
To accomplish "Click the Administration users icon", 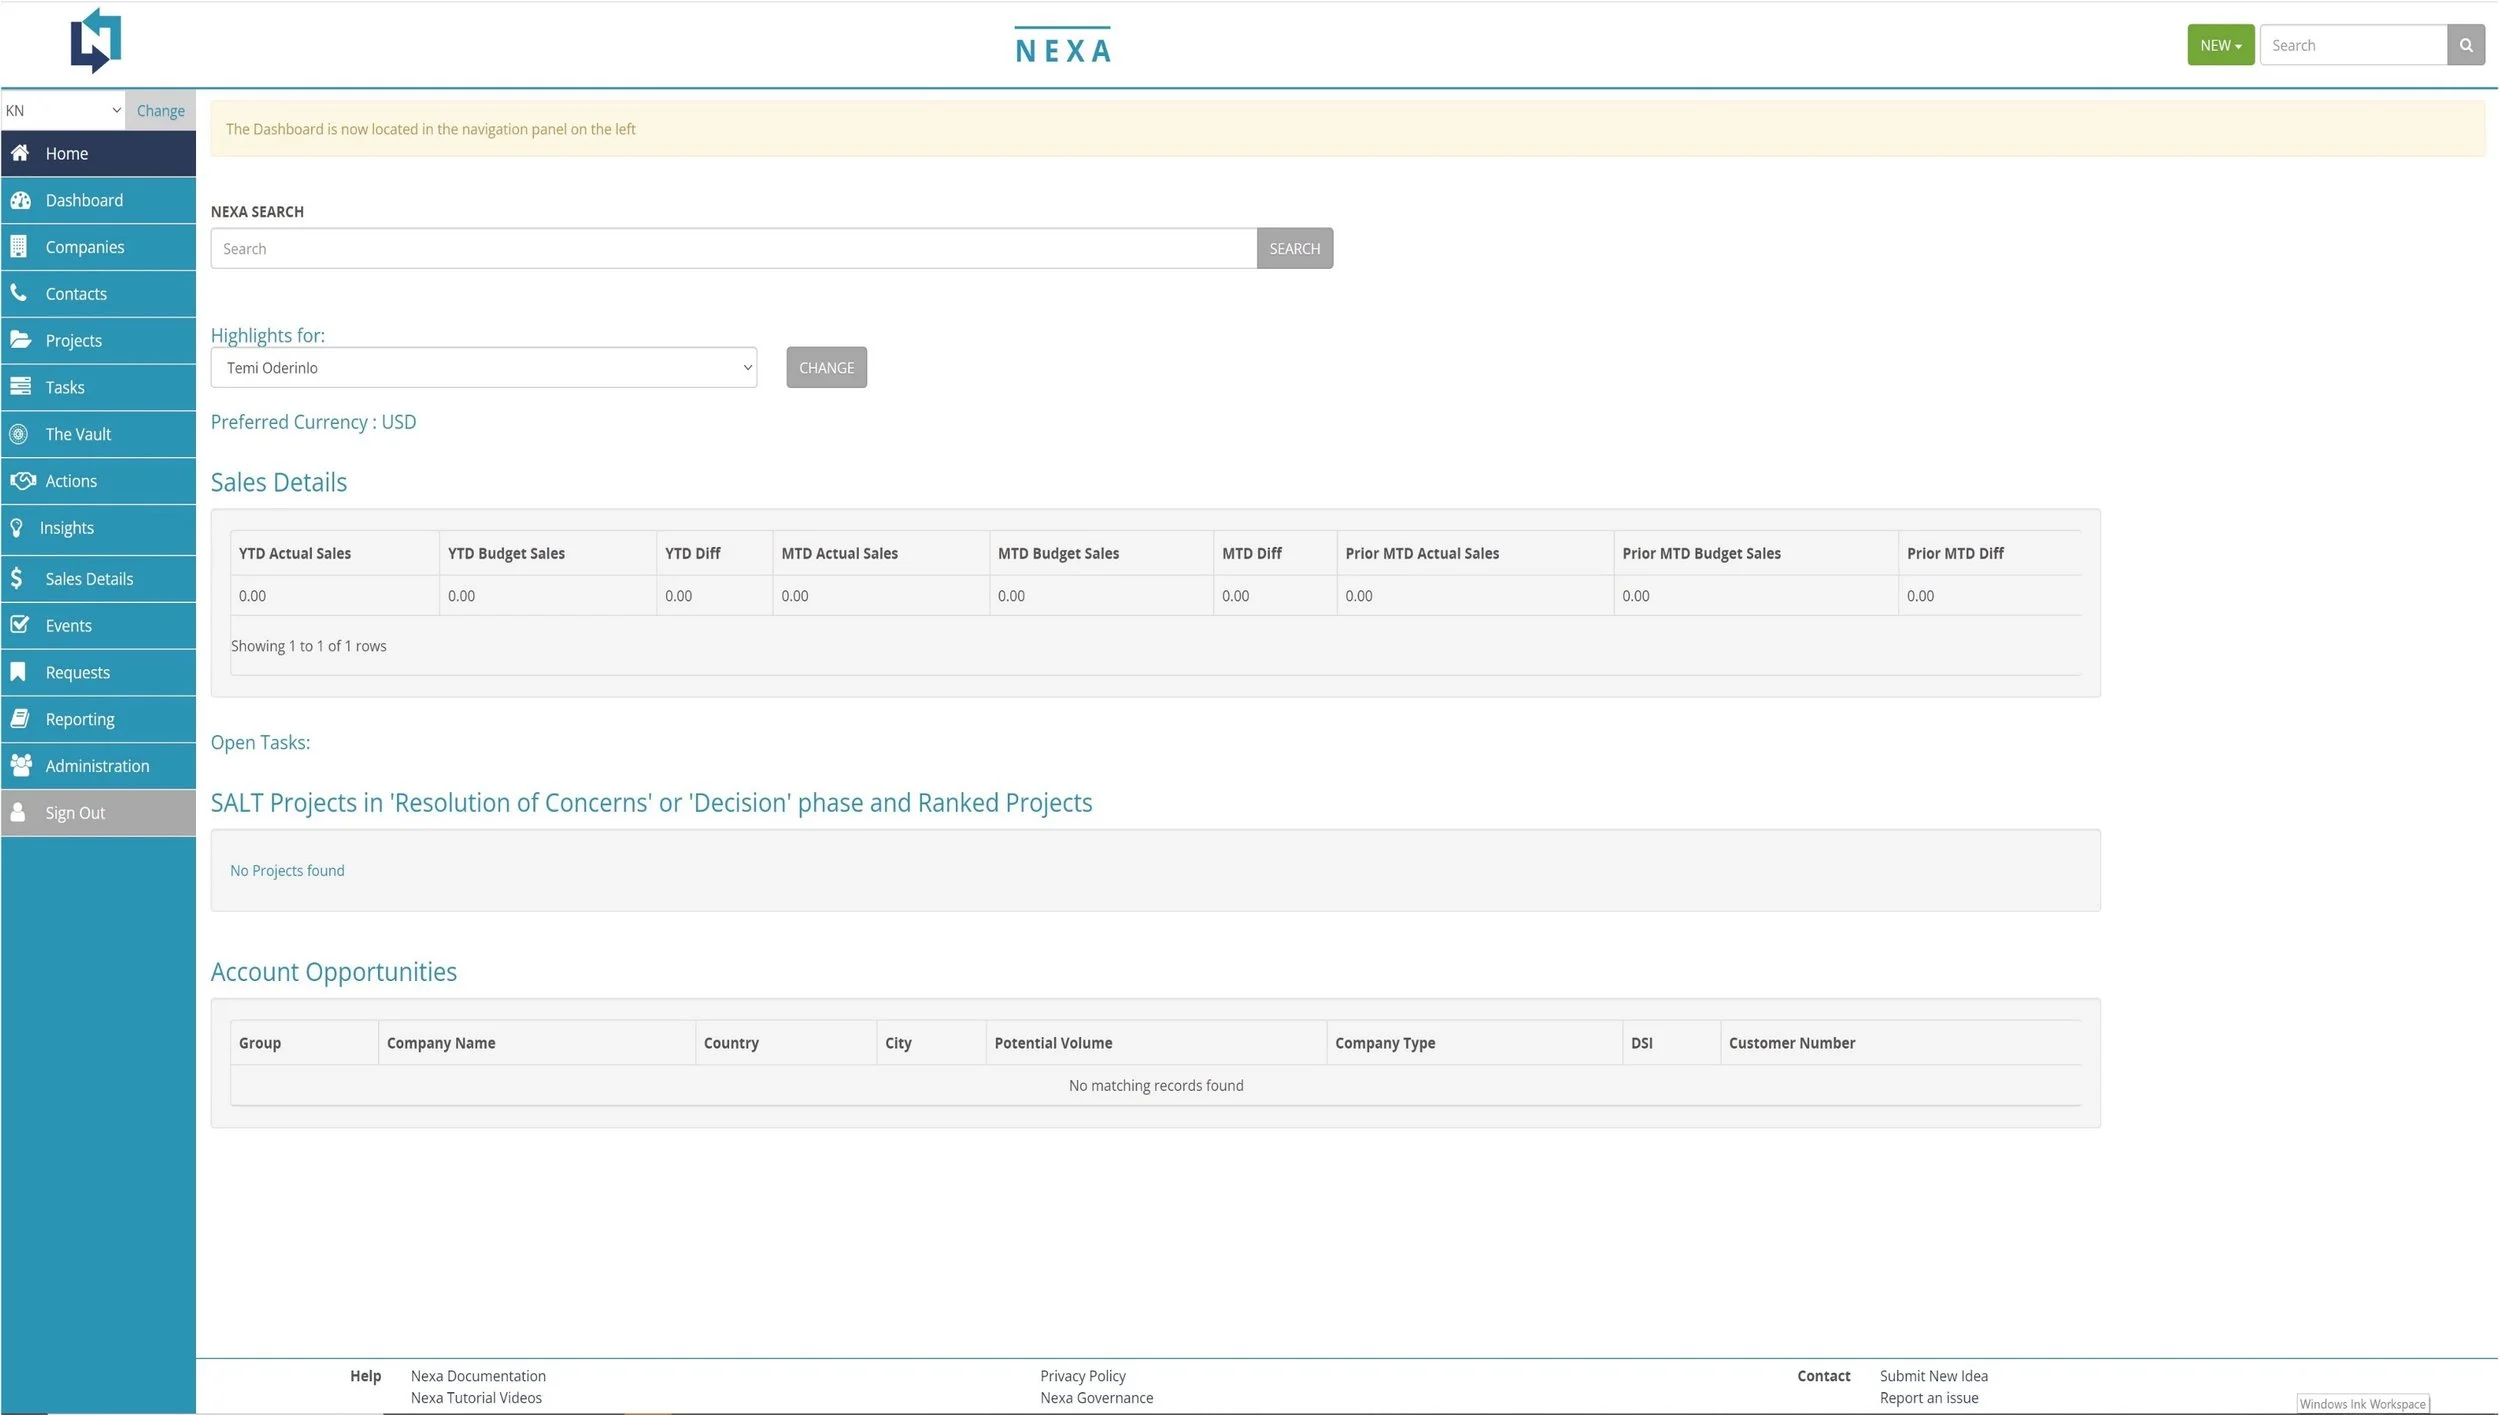I will tap(21, 766).
